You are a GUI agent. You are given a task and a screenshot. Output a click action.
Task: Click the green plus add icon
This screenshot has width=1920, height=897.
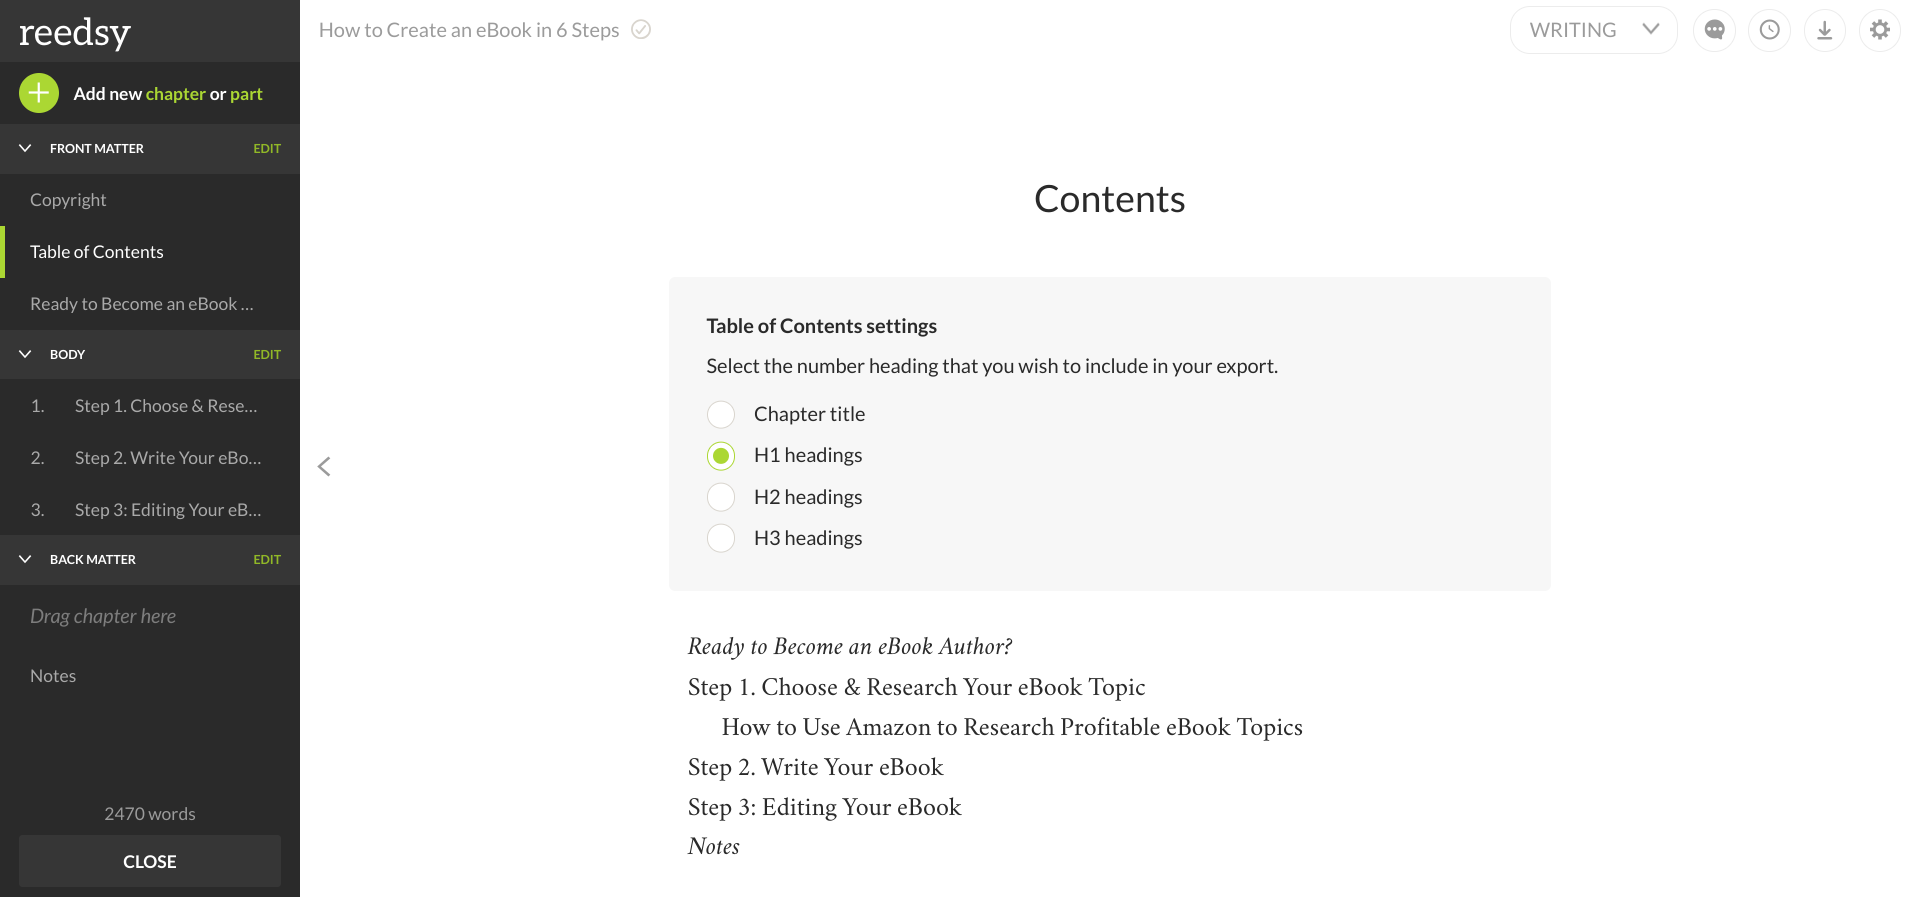point(39,94)
